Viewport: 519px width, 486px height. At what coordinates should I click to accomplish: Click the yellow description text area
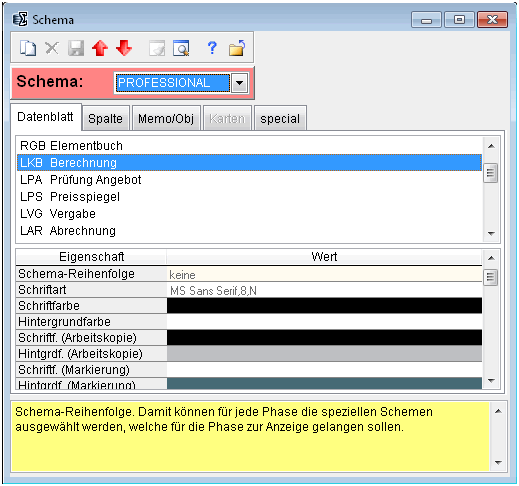pos(251,437)
